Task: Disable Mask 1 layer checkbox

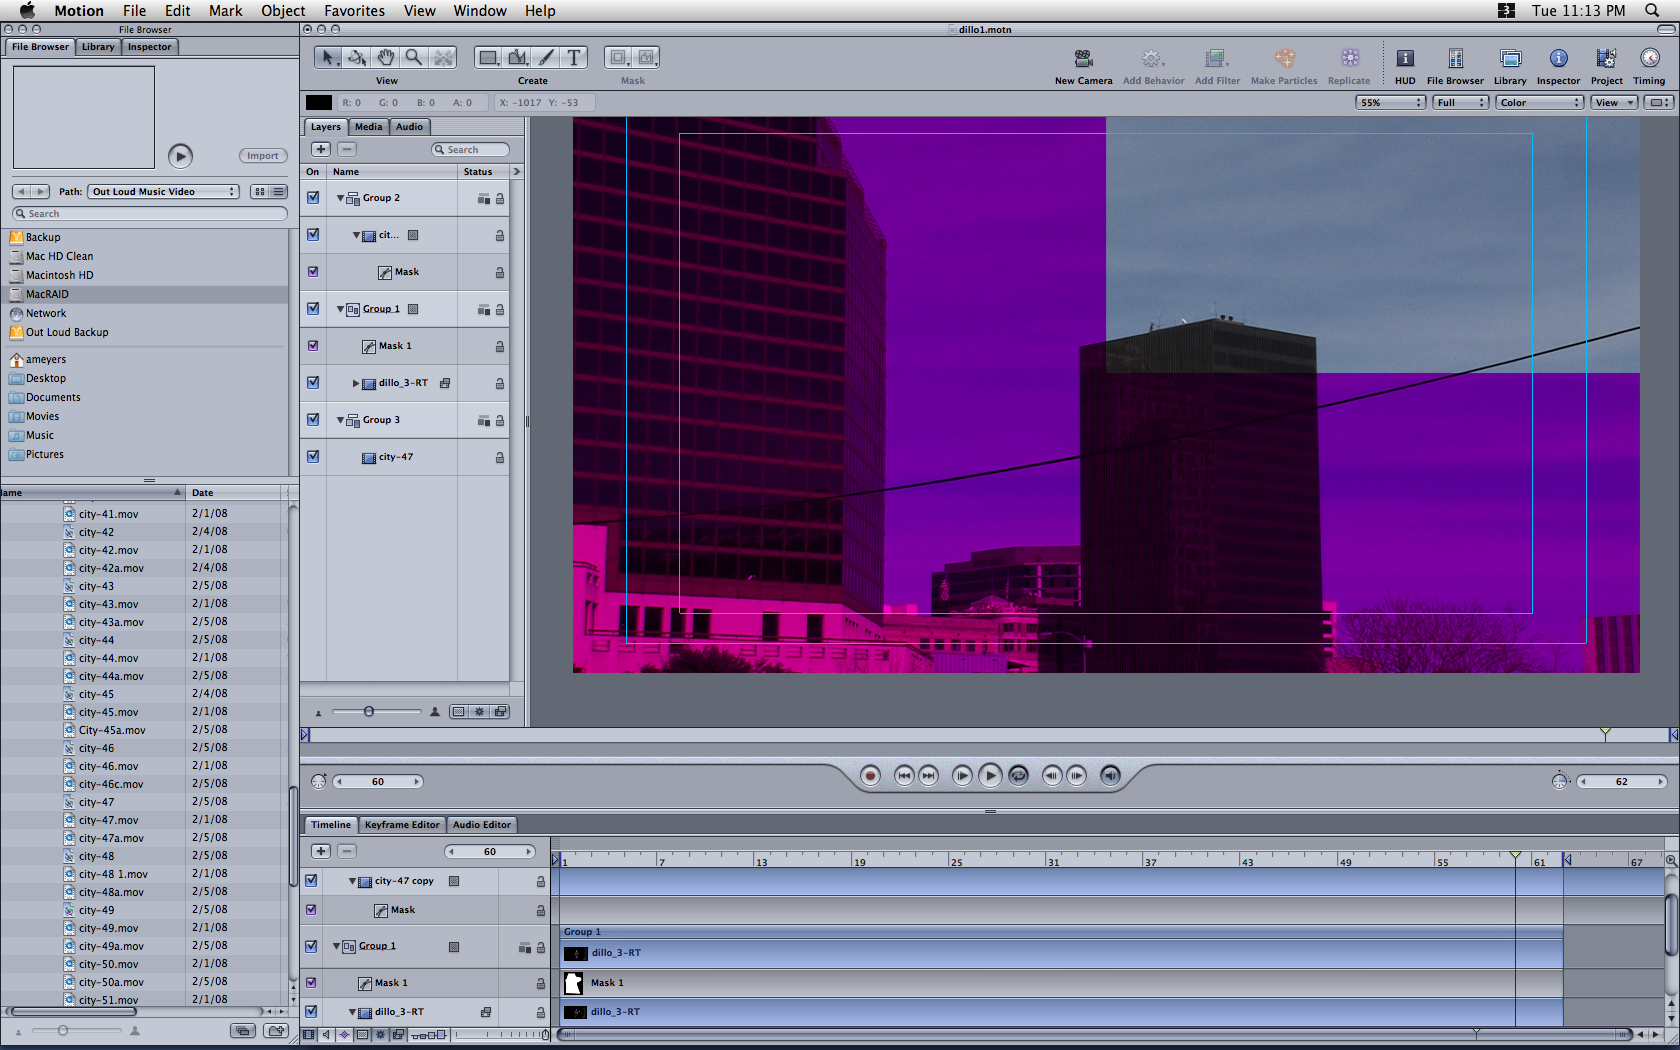Action: pyautogui.click(x=313, y=346)
